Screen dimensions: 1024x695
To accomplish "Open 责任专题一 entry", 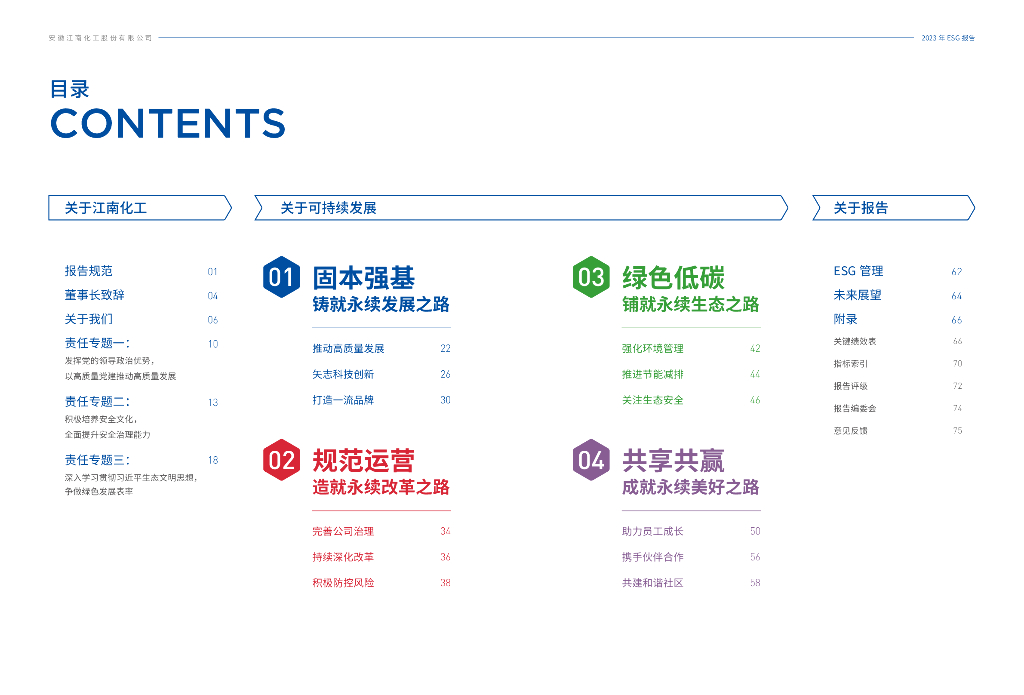I will coord(97,344).
